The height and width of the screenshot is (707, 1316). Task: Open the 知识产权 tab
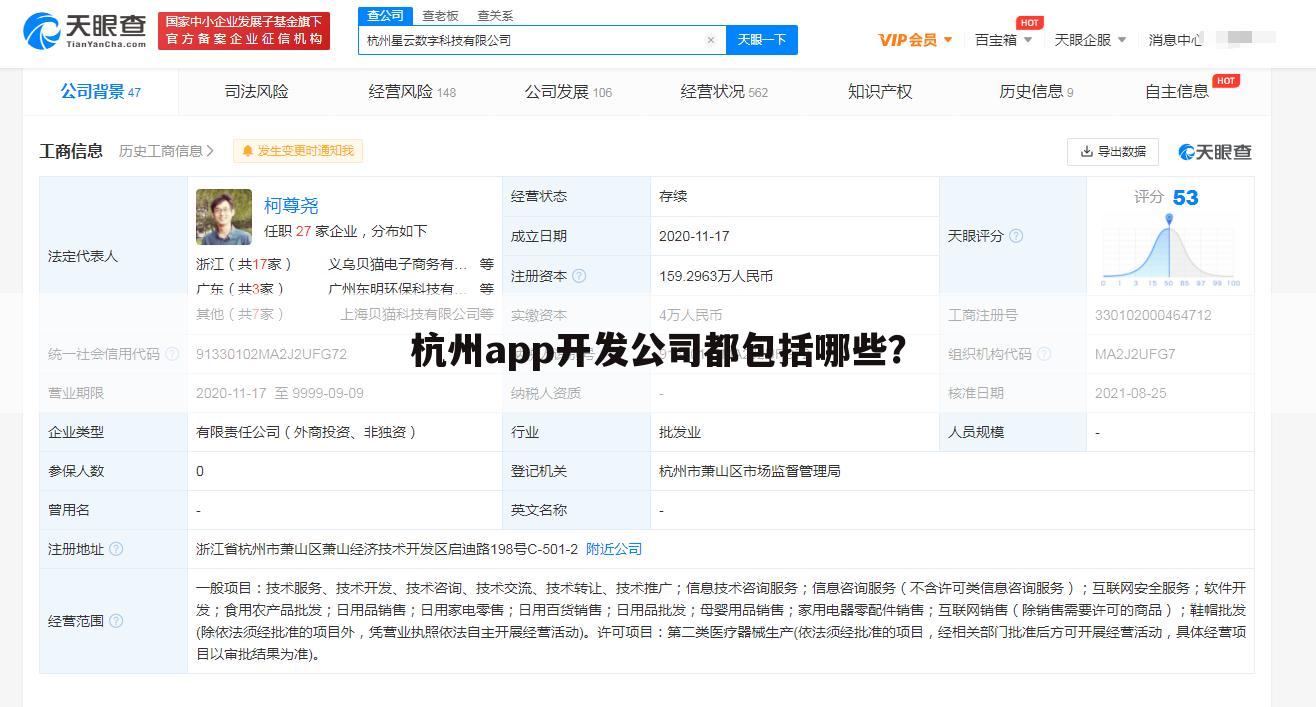coord(880,92)
